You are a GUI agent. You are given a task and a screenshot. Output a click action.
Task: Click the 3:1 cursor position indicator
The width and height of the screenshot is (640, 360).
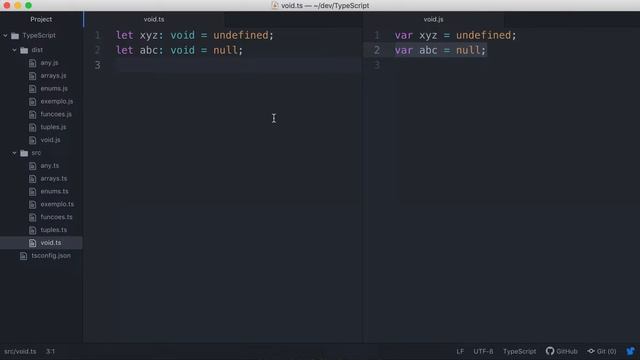(x=50, y=351)
